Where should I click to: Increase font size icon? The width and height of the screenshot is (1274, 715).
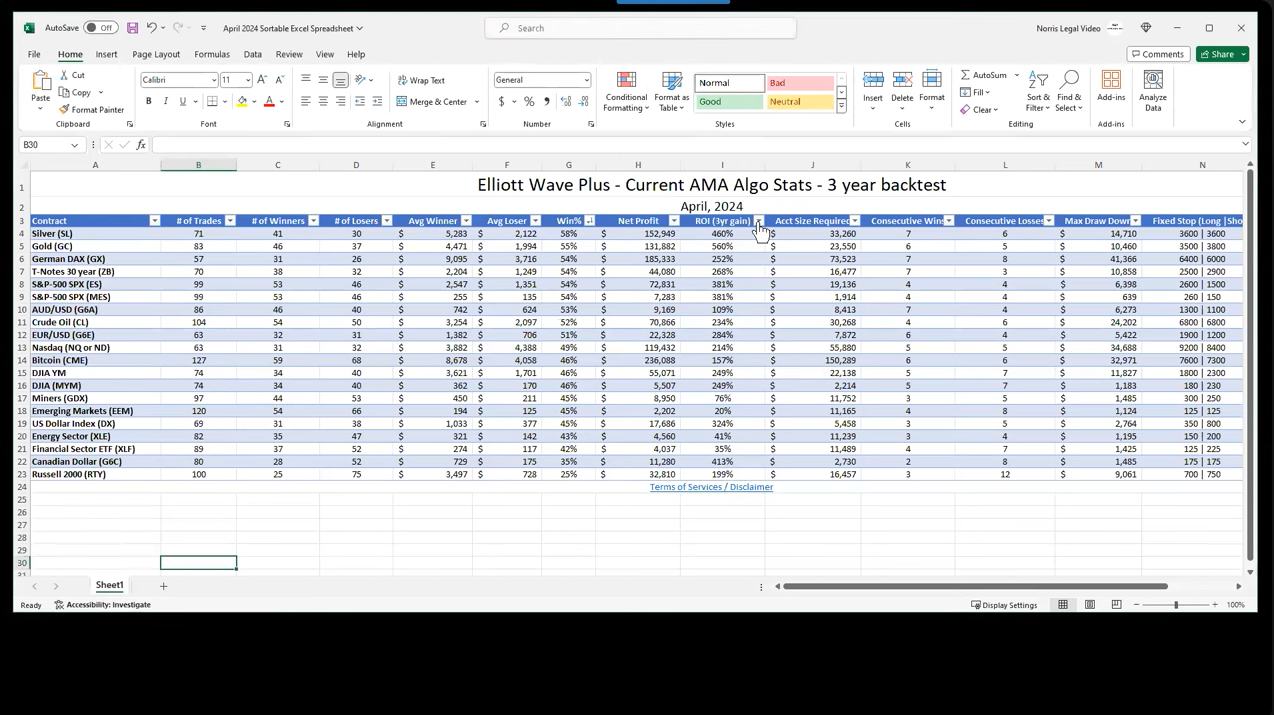[262, 80]
